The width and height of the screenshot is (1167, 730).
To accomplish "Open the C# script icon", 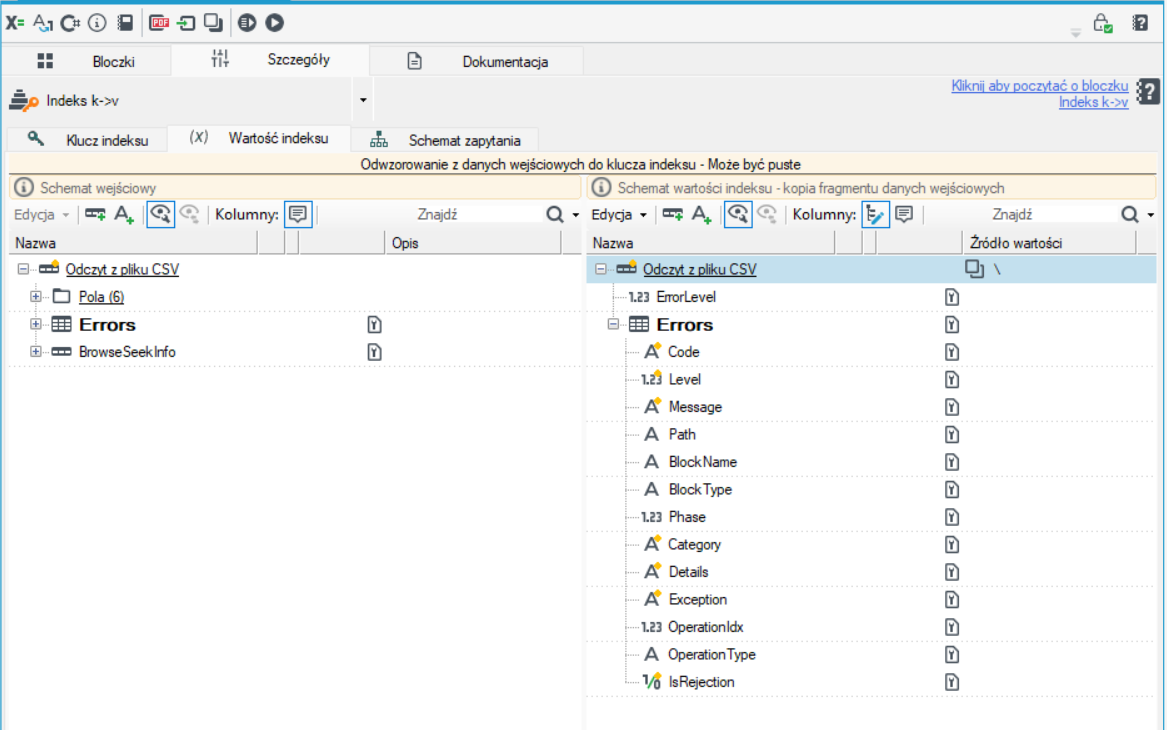I will 70,23.
